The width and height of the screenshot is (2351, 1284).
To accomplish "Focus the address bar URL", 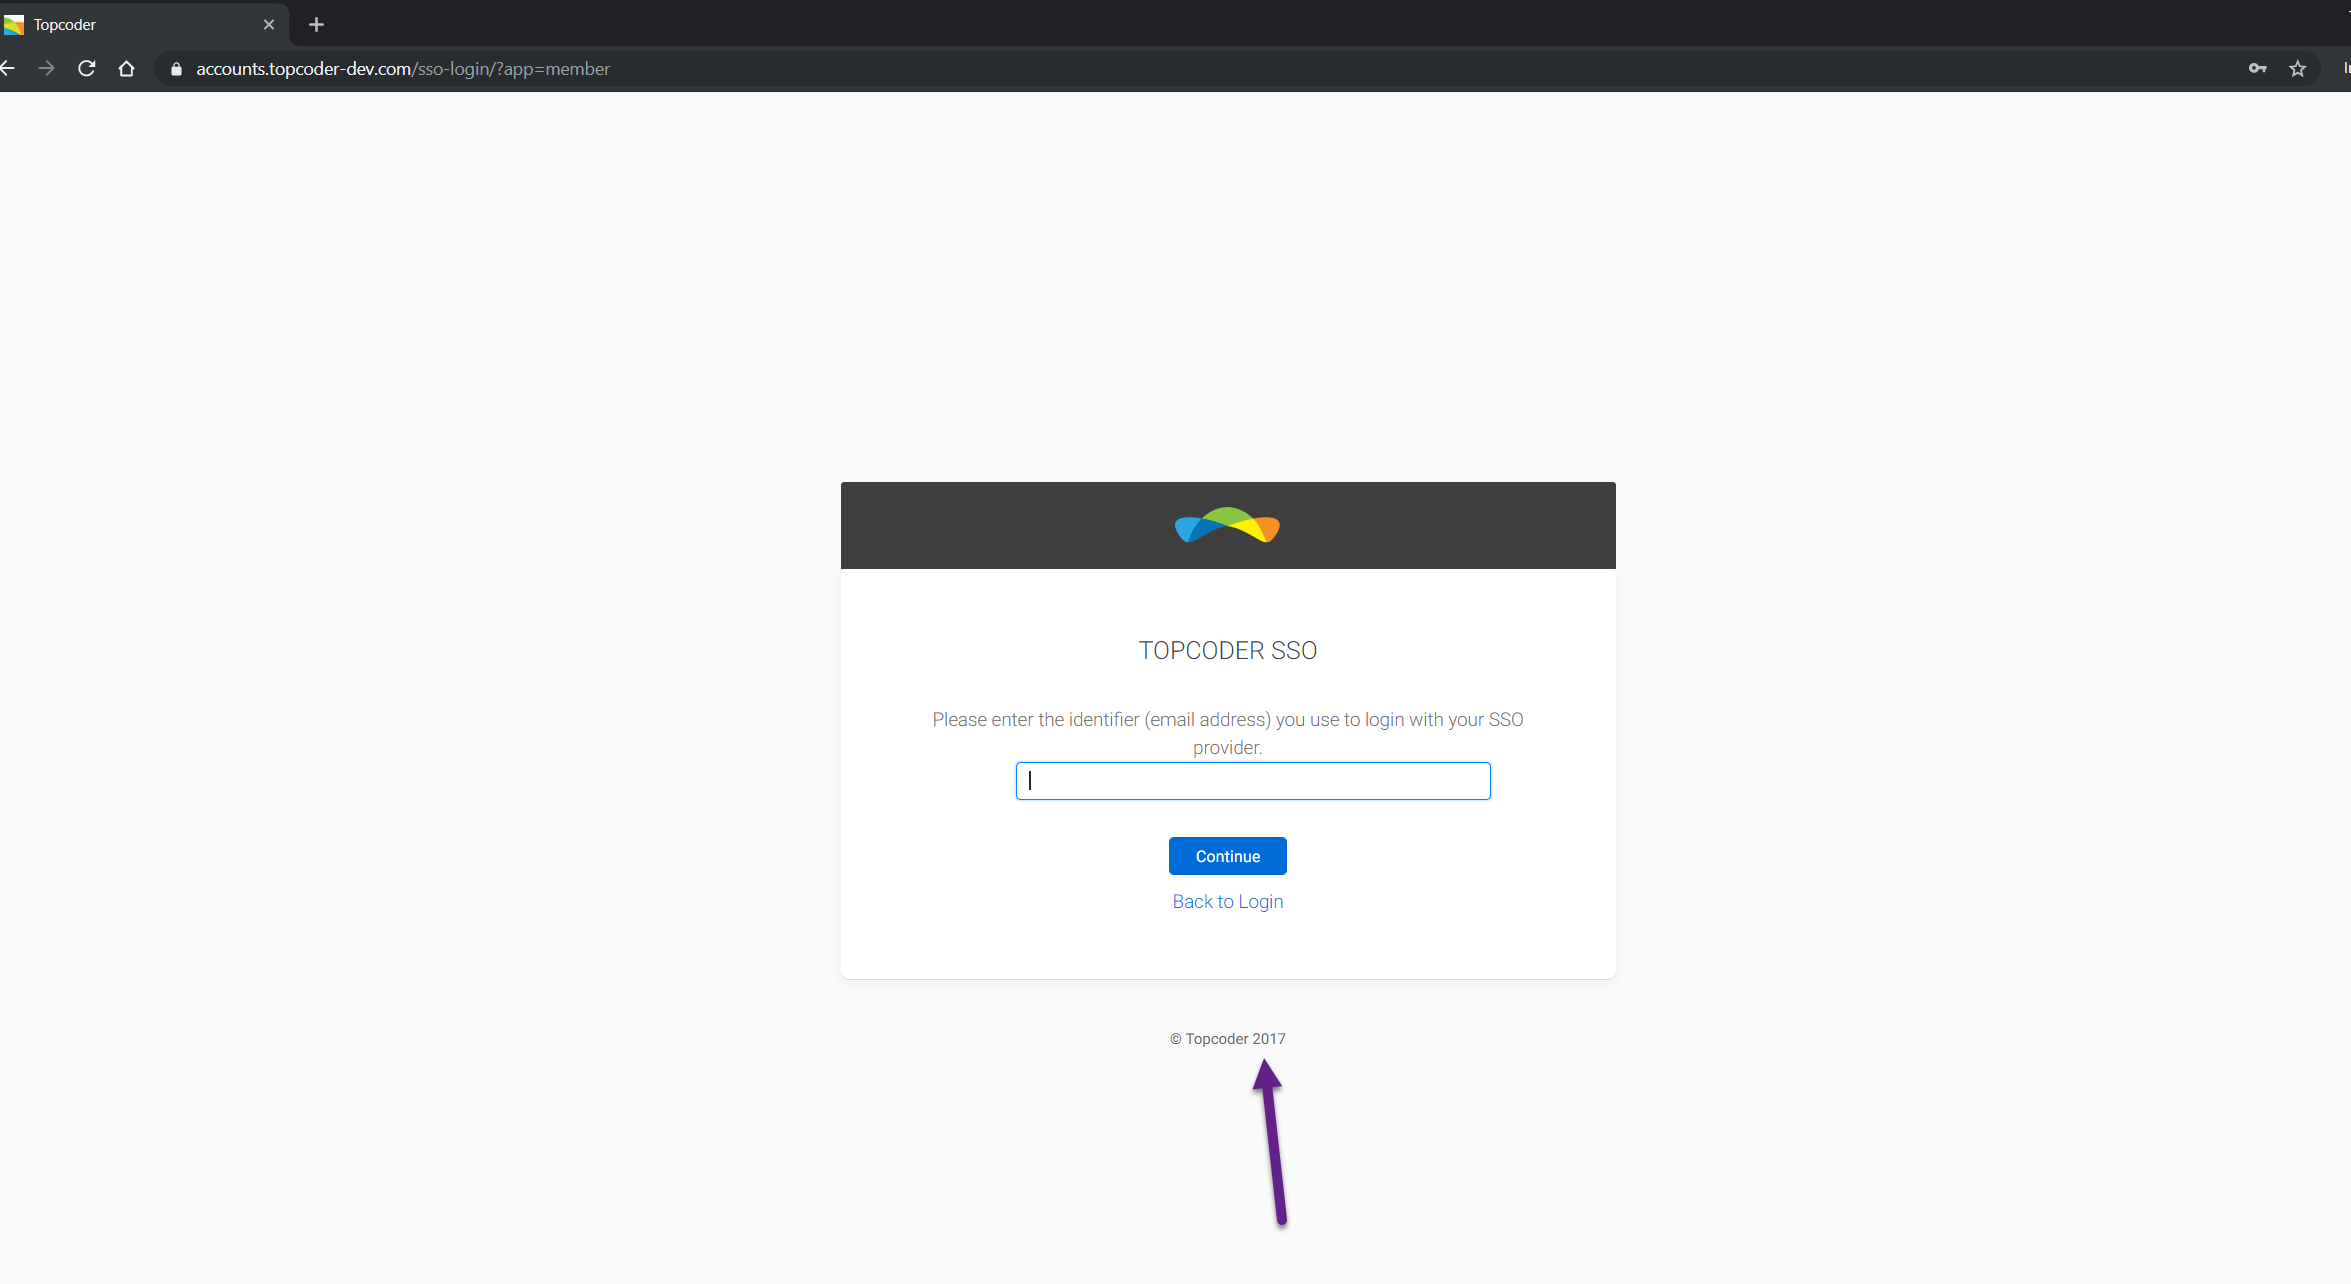I will point(402,69).
